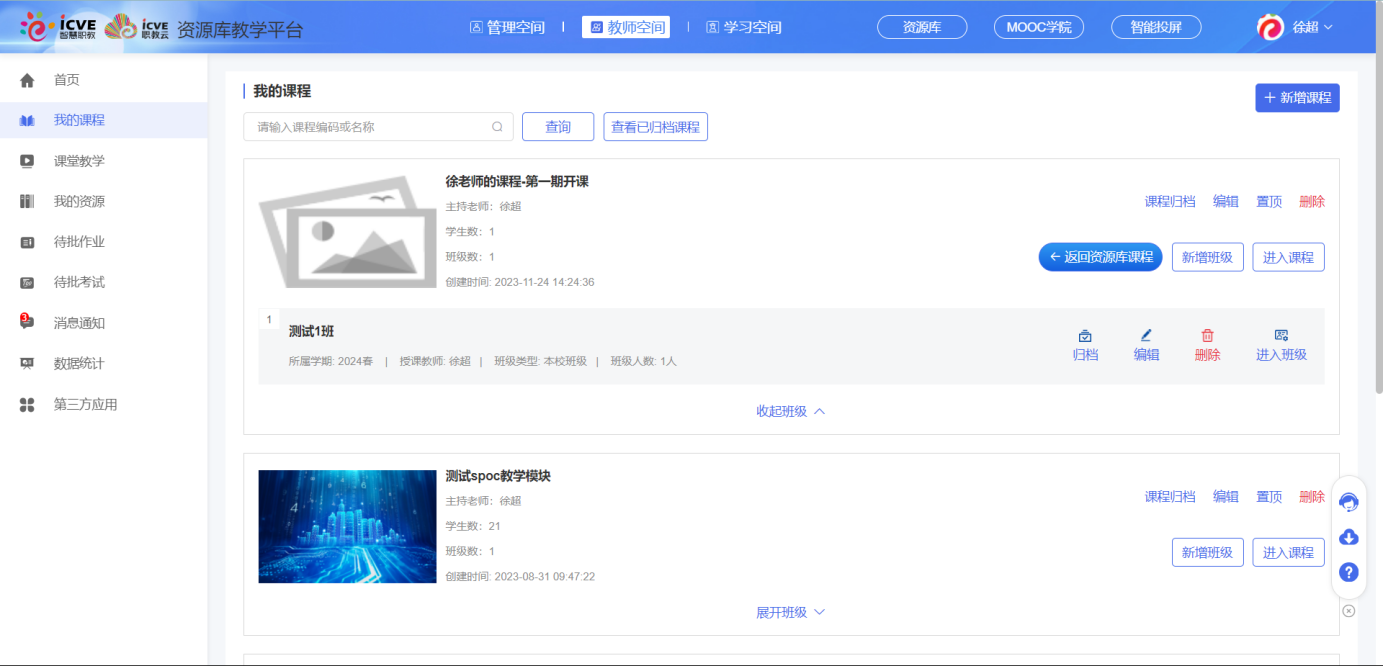
Task: Click the pencil 编辑 icon for 测试1班
Action: [x=1146, y=336]
